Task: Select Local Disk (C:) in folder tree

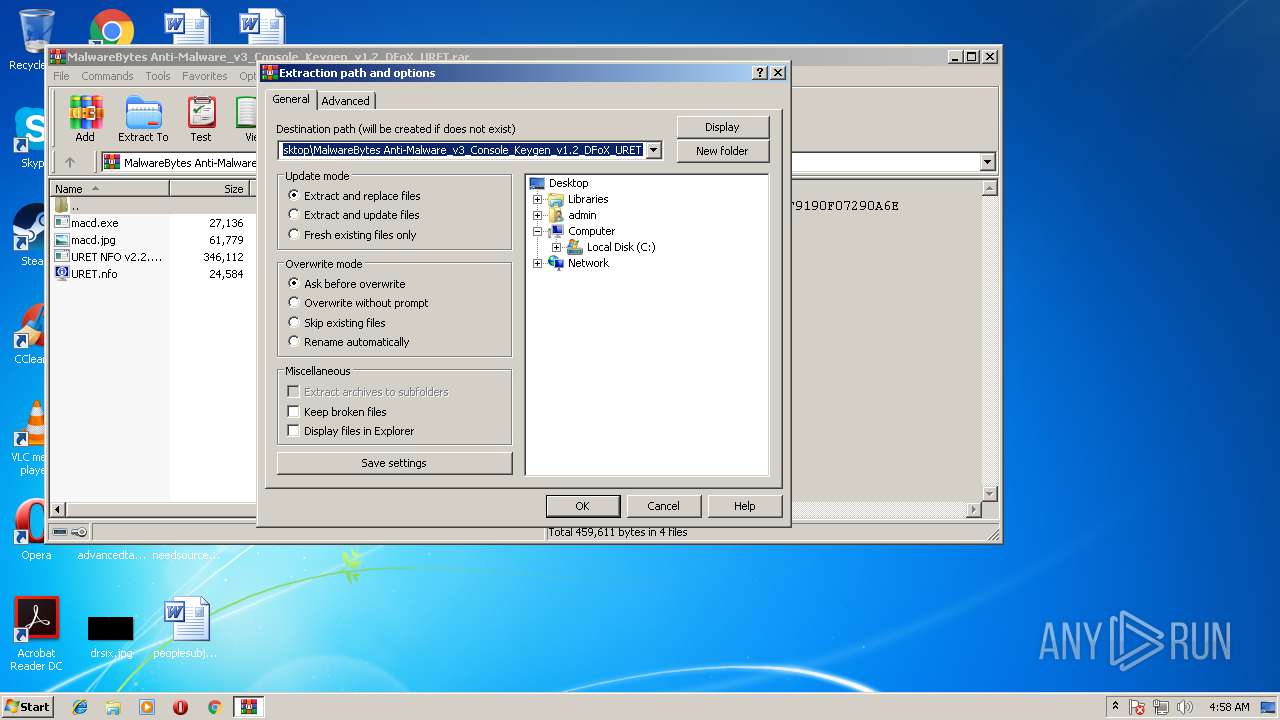Action: [621, 247]
